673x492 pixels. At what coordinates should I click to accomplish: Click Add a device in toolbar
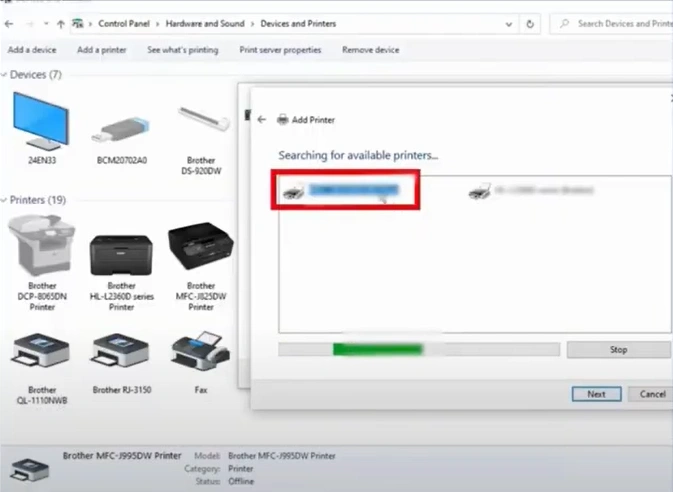32,49
